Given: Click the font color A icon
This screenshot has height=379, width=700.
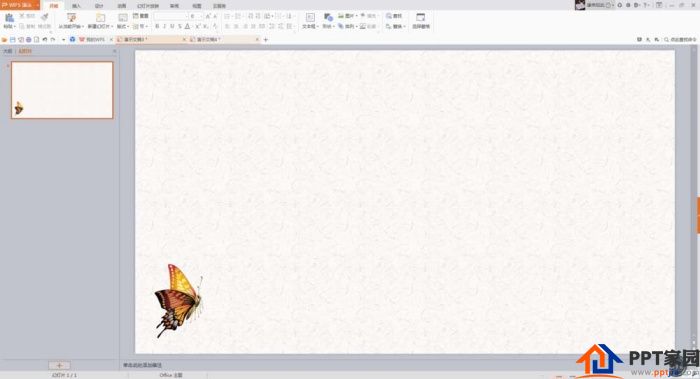Looking at the screenshot, I should 188,27.
